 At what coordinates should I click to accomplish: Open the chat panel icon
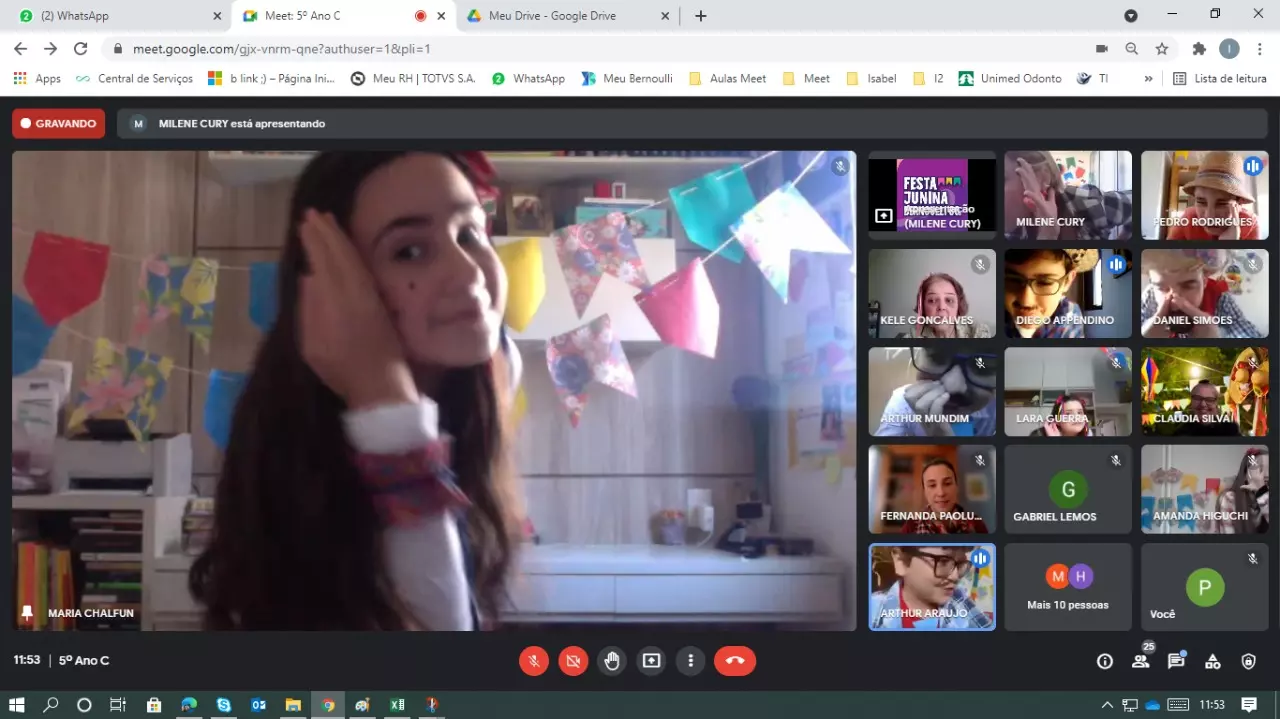click(1176, 661)
